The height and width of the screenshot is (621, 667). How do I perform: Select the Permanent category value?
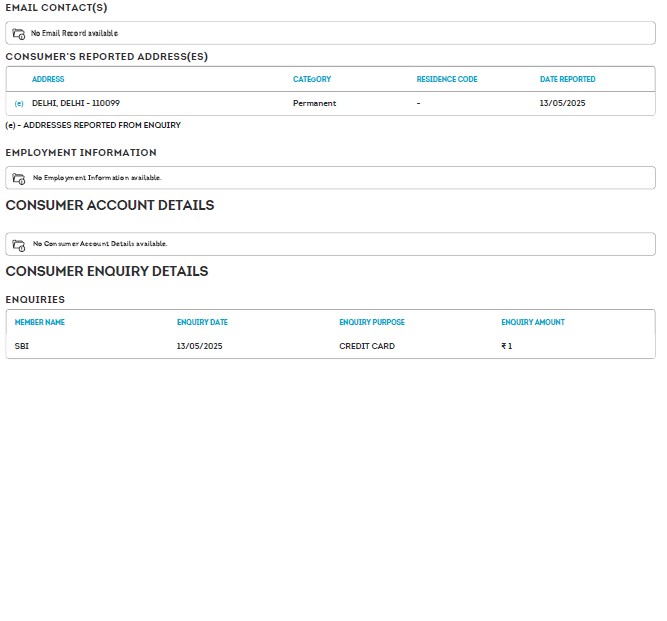click(x=314, y=103)
